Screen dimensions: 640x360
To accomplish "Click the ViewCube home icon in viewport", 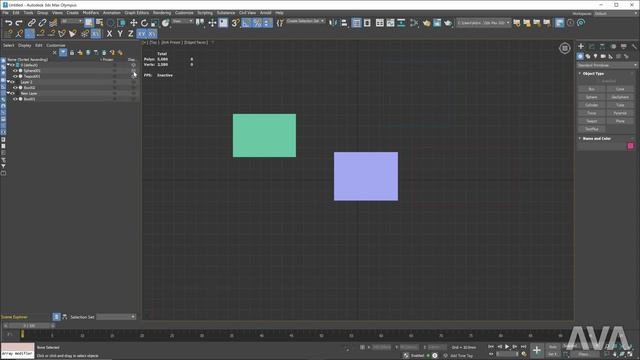I will click(x=564, y=49).
